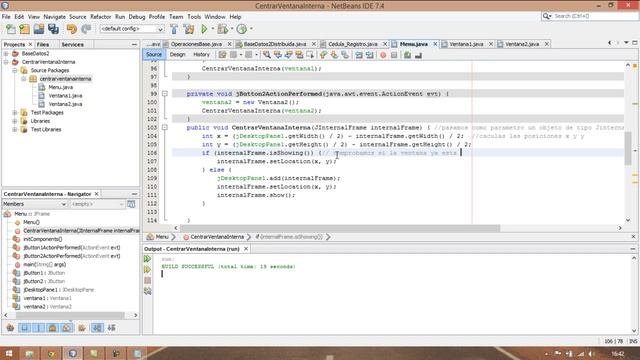Click the Windows Start button
Screen dimensions: 640x360
[x=8, y=353]
